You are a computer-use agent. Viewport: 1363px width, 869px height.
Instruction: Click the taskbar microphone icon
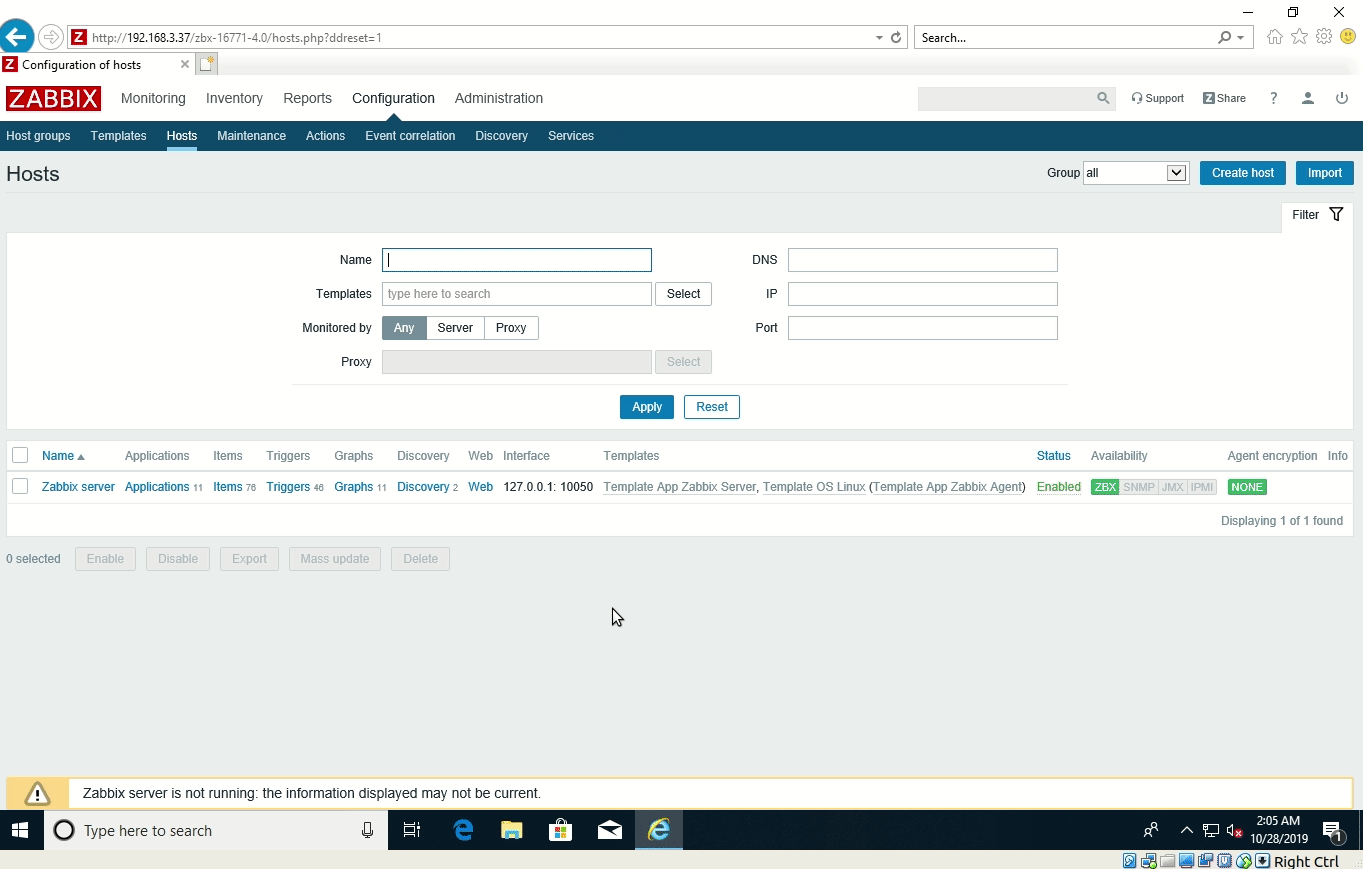[367, 830]
